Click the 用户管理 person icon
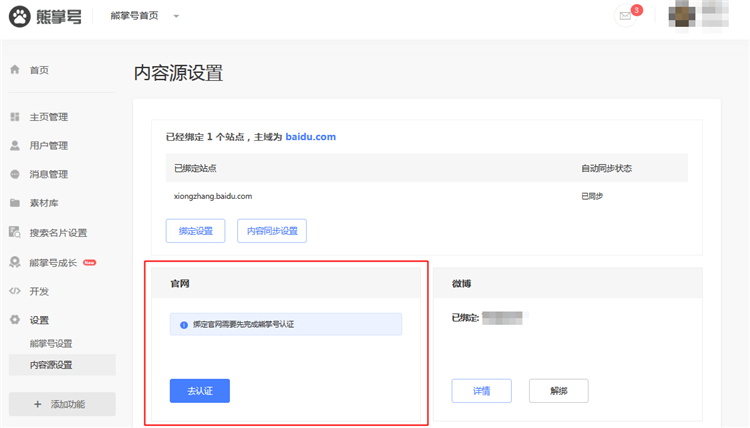The image size is (750, 428). (15, 146)
